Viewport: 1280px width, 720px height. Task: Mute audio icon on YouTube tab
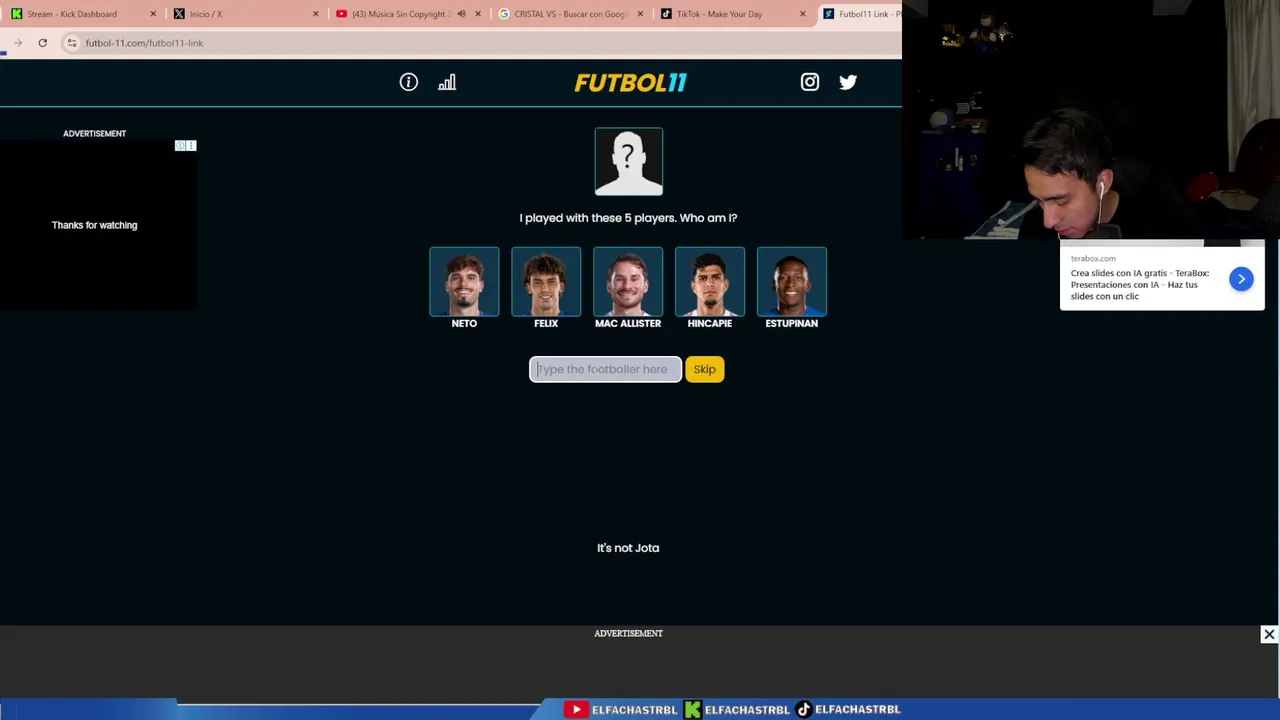click(461, 14)
